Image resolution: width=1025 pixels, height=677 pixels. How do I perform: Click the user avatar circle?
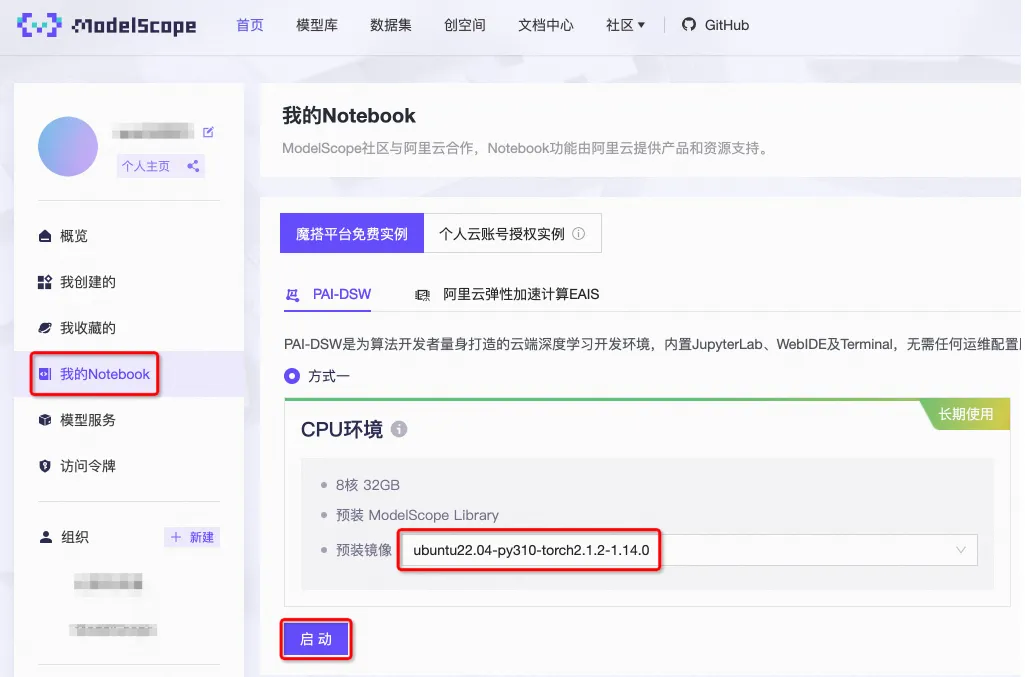pyautogui.click(x=68, y=146)
